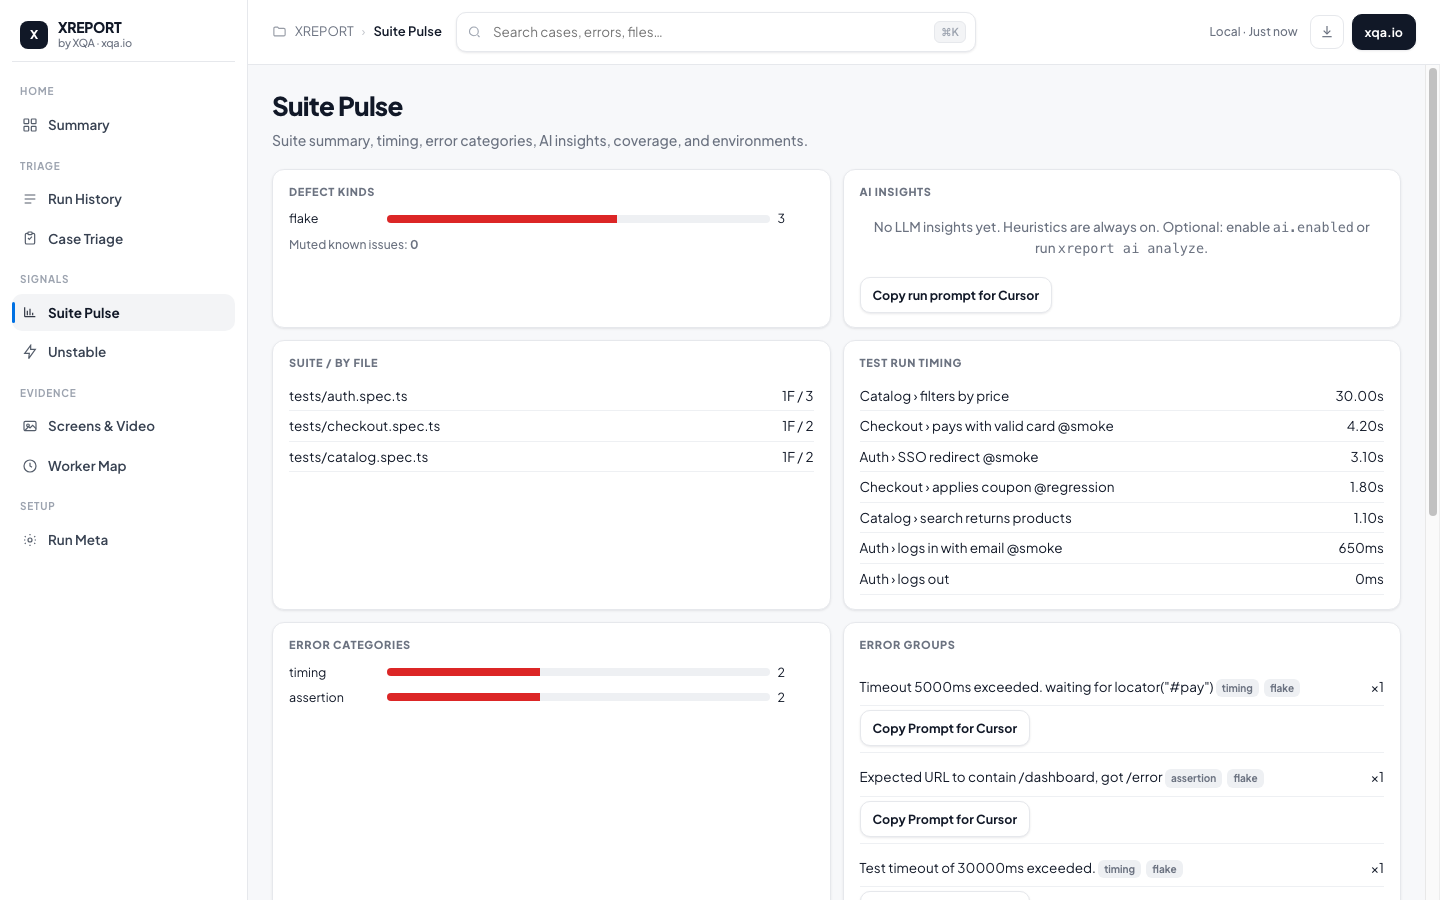Screen dimensions: 1440x900
Task: Click the ⌘K shortcut badge
Action: (950, 32)
